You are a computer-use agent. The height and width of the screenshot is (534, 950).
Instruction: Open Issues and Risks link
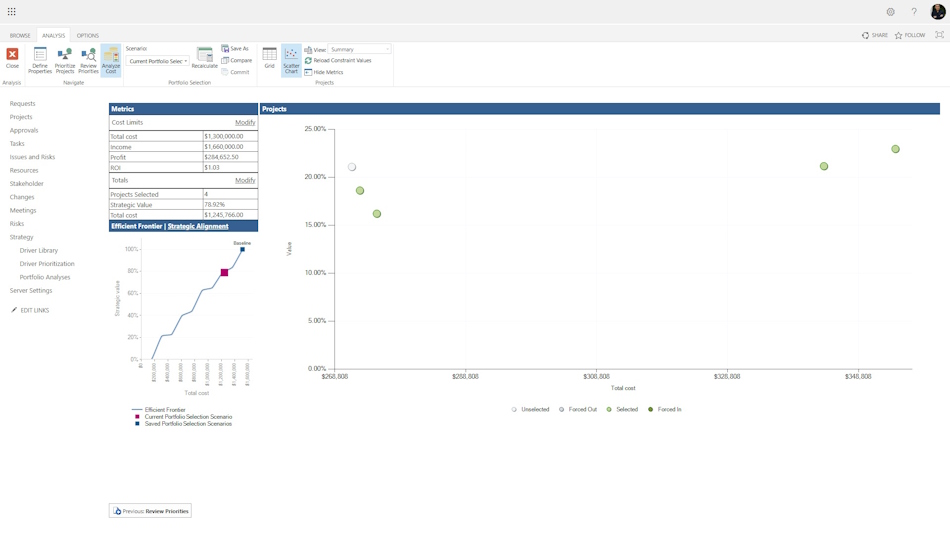(x=32, y=157)
